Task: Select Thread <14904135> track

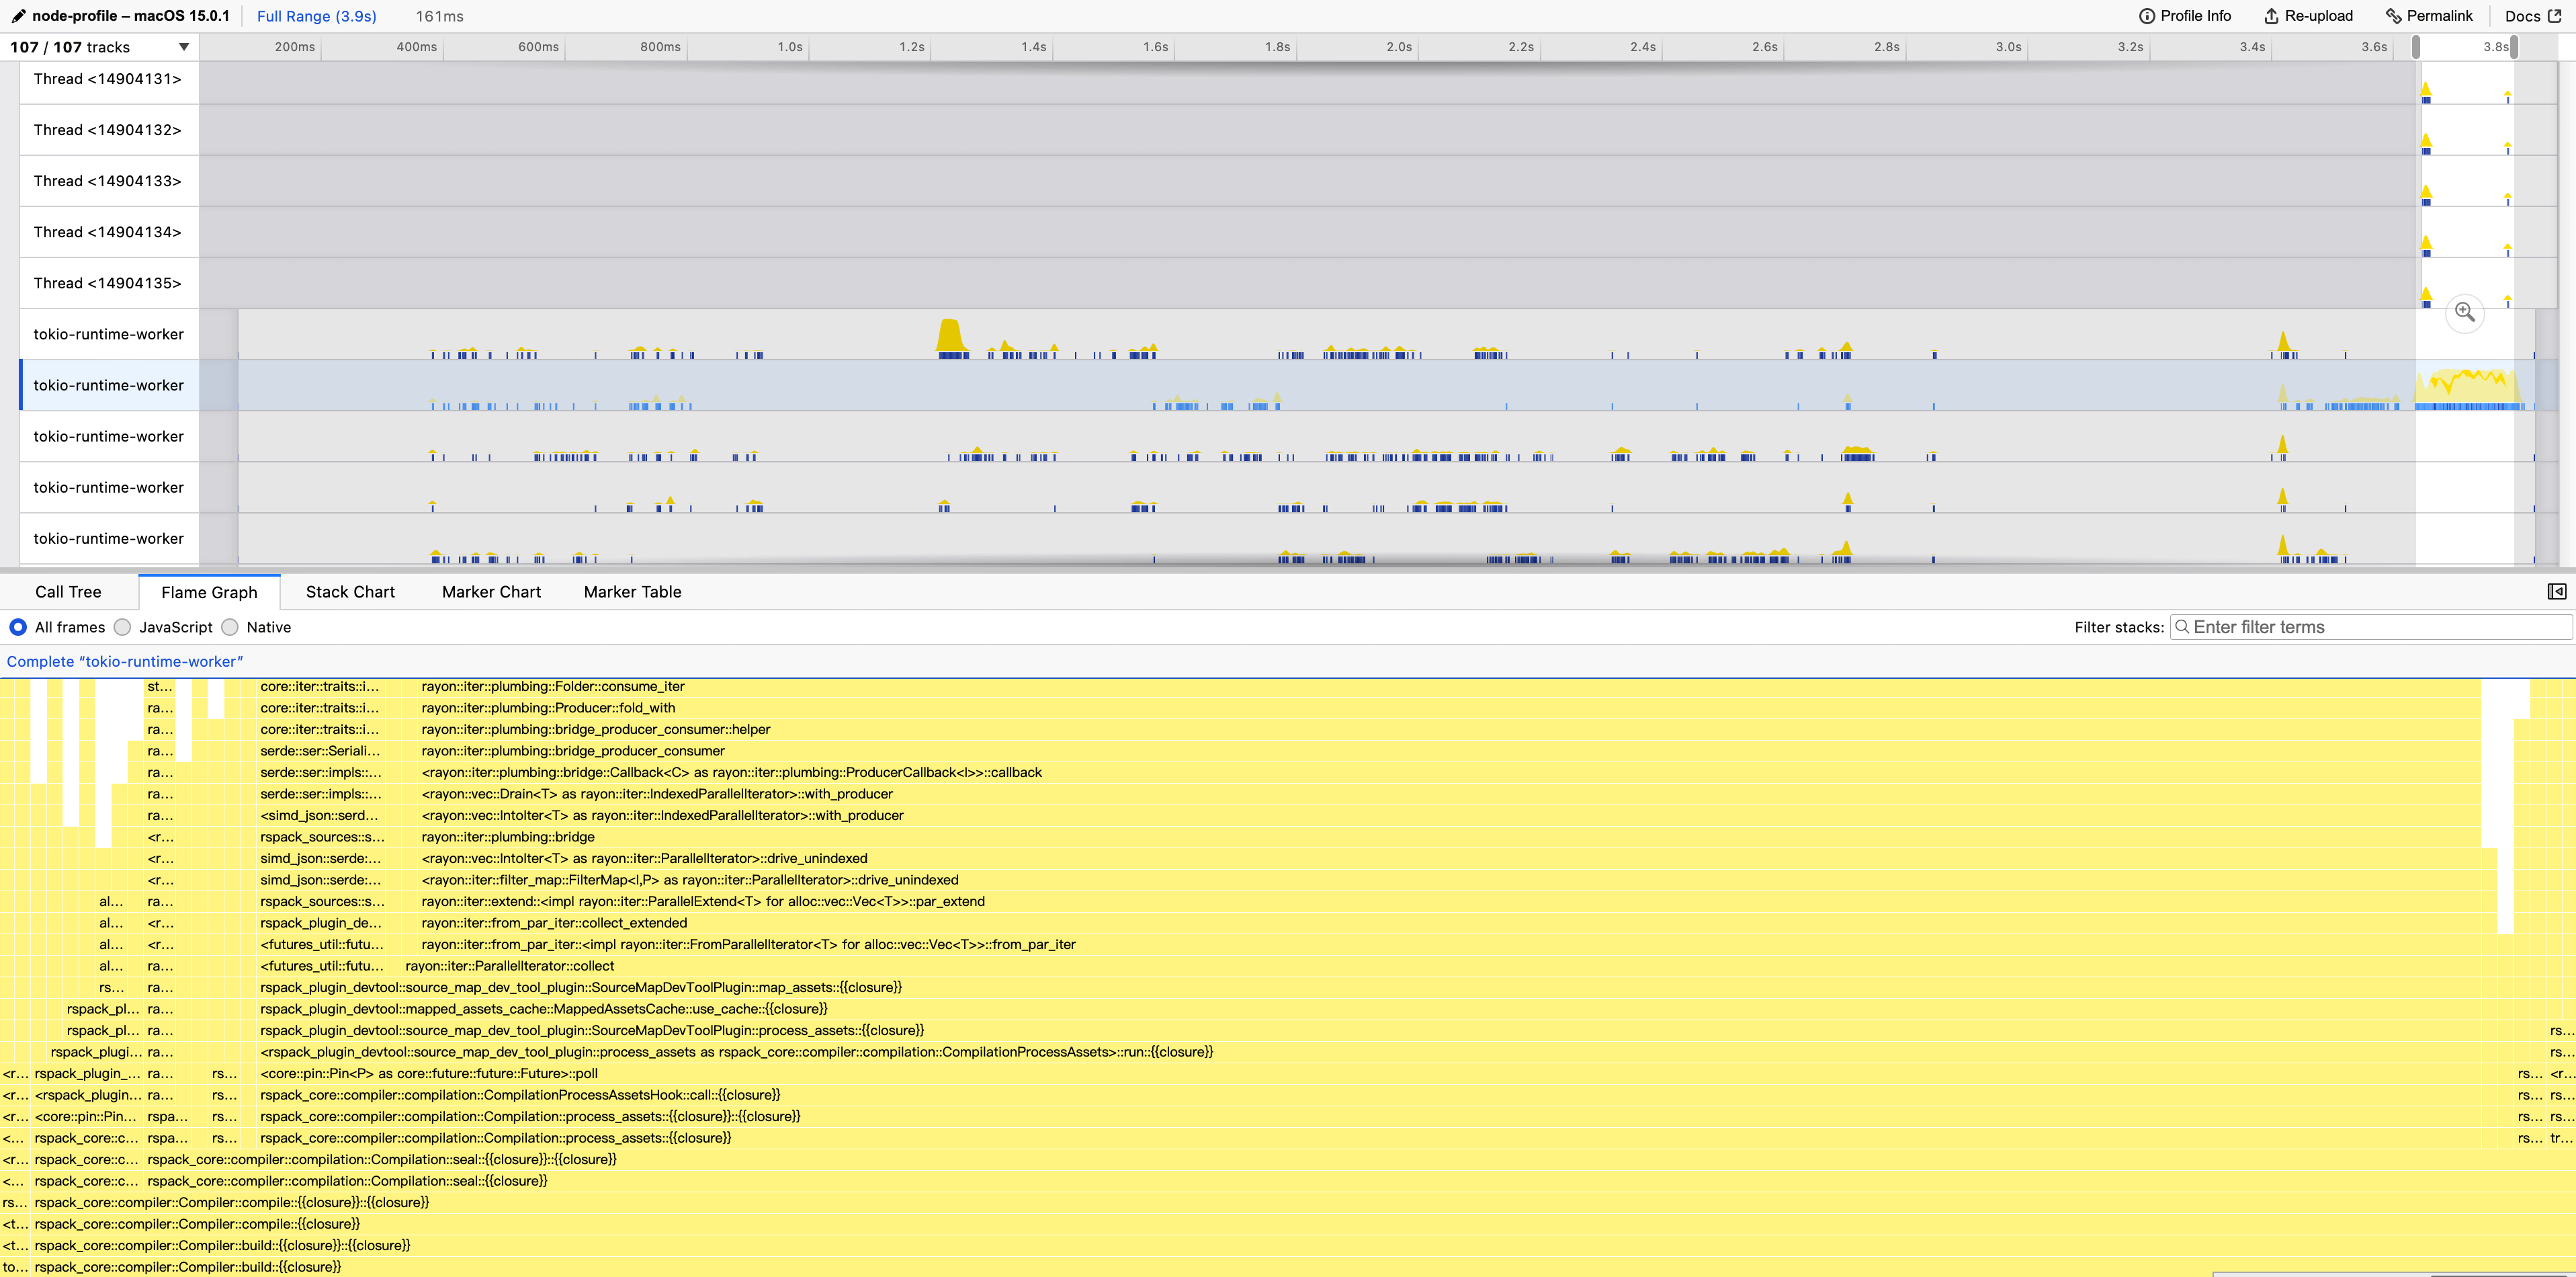Action: tap(108, 283)
